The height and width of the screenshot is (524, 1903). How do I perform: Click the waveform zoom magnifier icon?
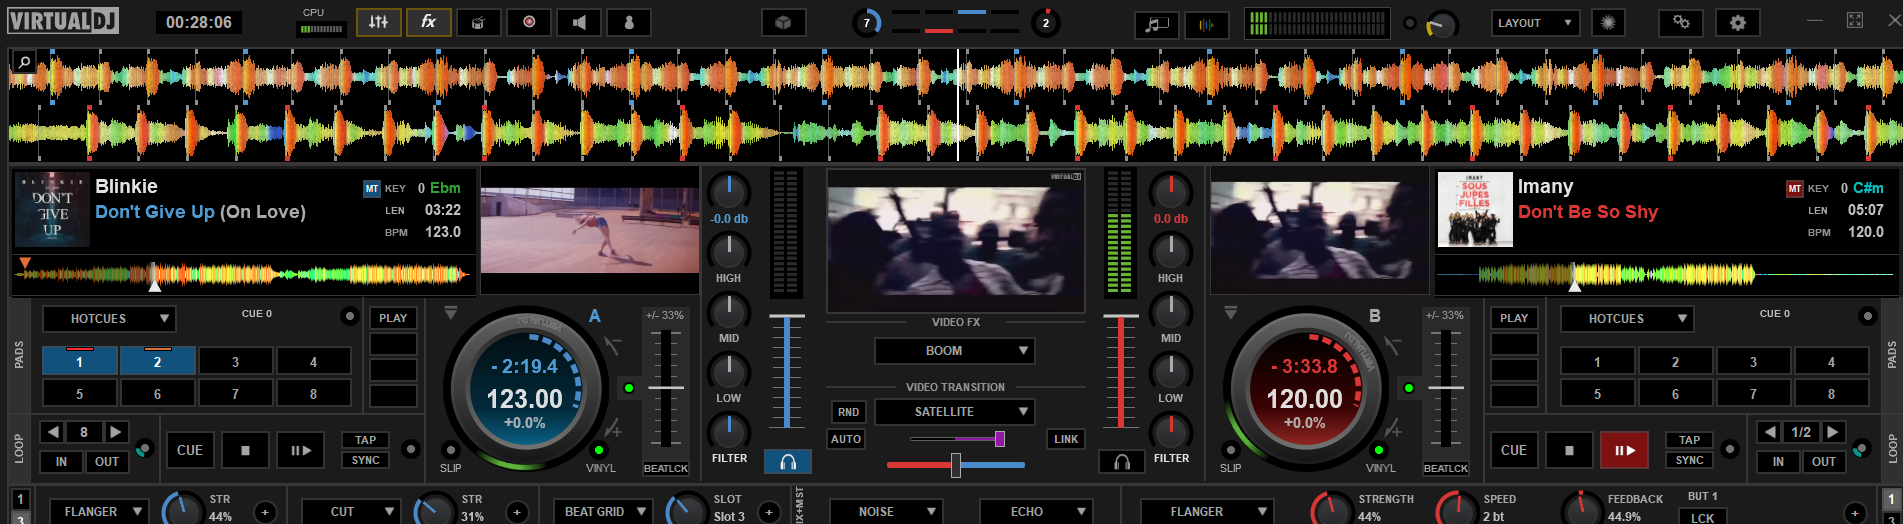coord(23,63)
